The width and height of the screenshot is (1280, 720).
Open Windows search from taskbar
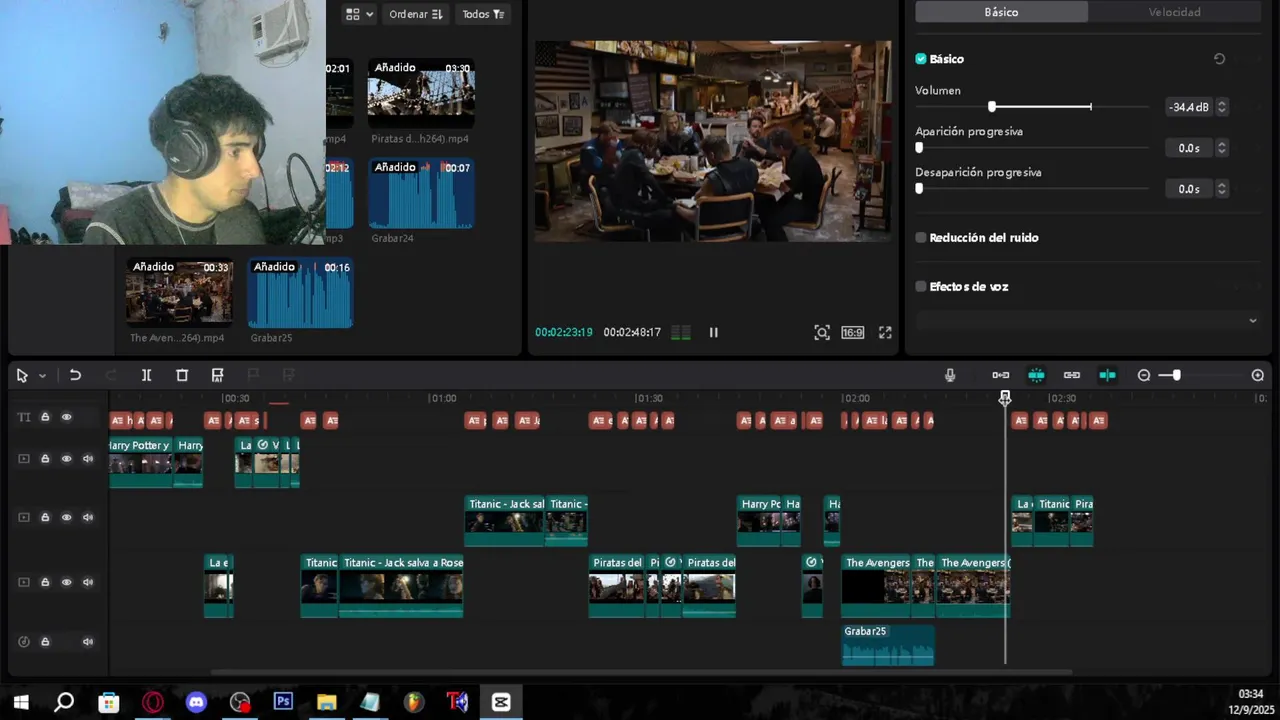pyautogui.click(x=64, y=703)
